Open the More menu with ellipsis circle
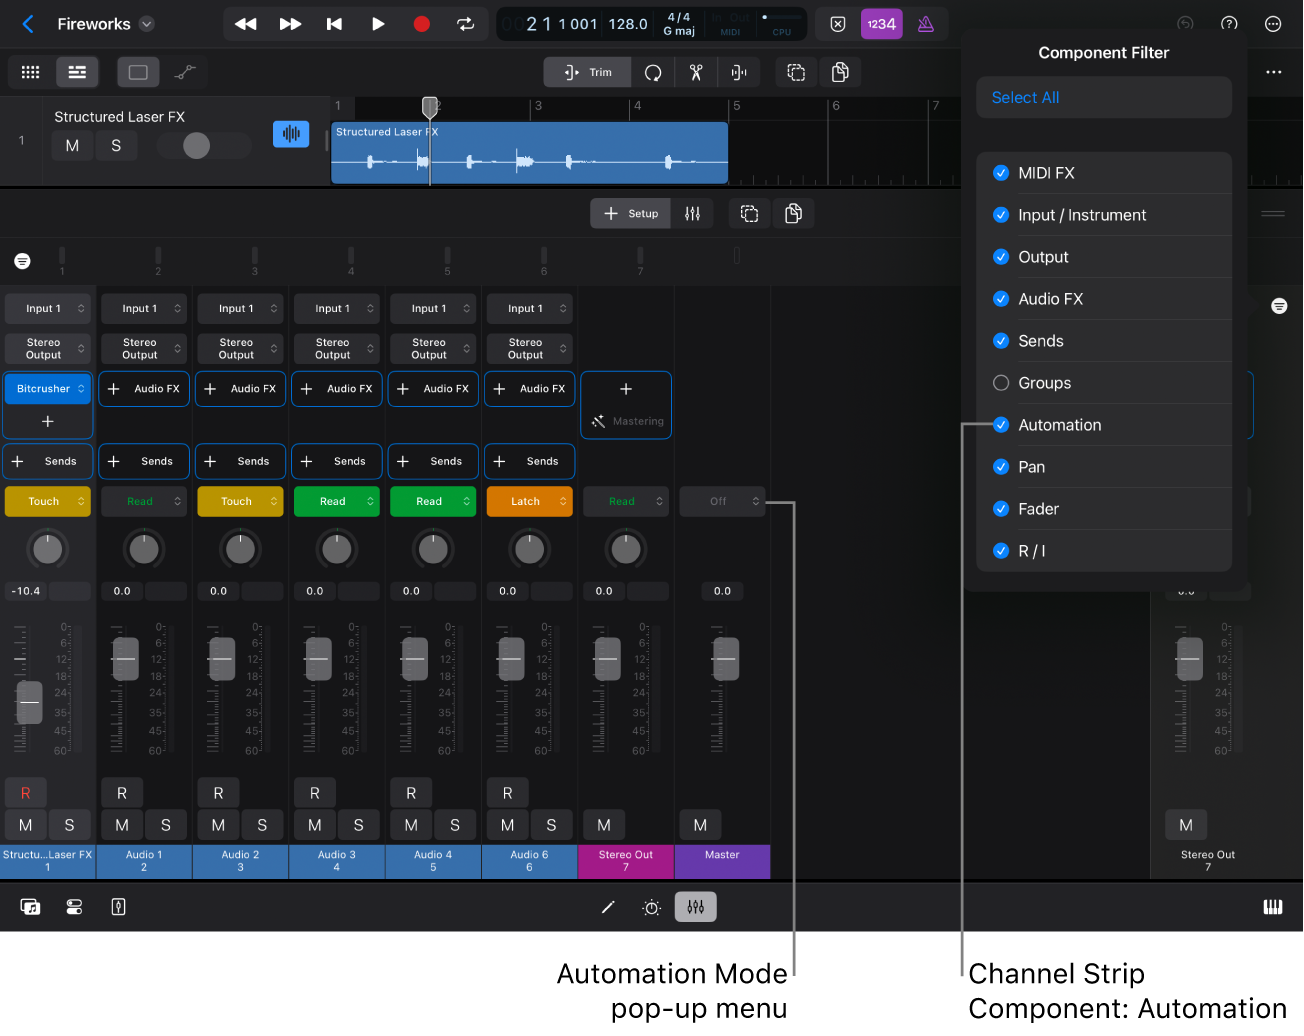Screen dimensions: 1304x1036 [x=1273, y=24]
